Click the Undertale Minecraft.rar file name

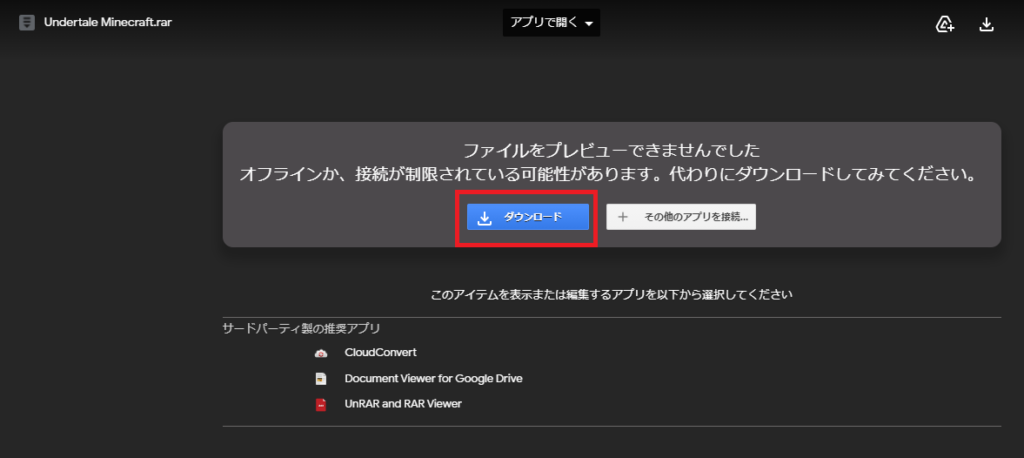point(108,22)
